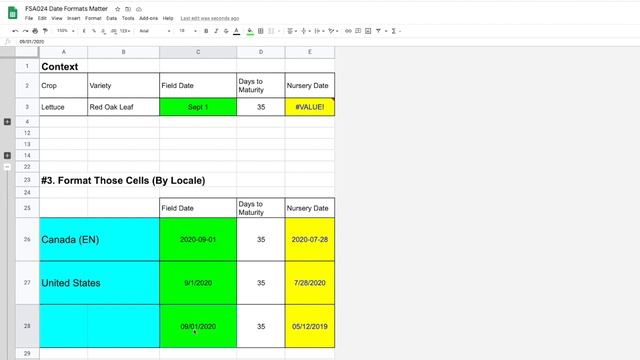Viewport: 640px width, 360px height.
Task: Open the Format menu
Action: coord(93,18)
